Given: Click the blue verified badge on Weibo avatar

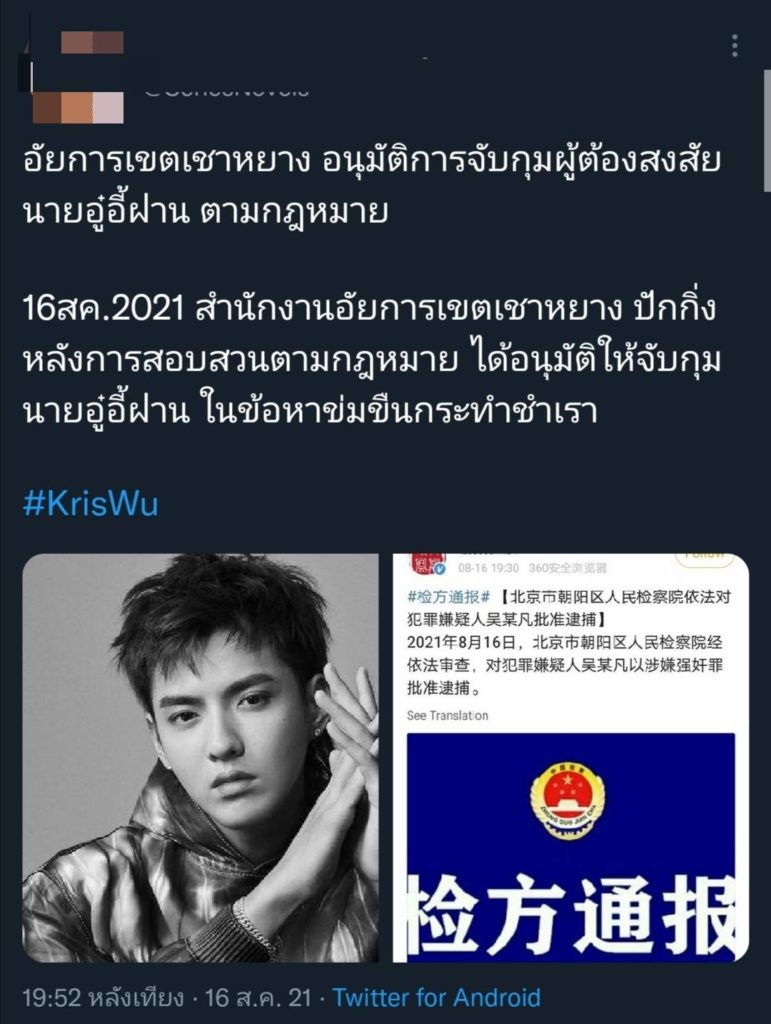Looking at the screenshot, I should point(439,571).
